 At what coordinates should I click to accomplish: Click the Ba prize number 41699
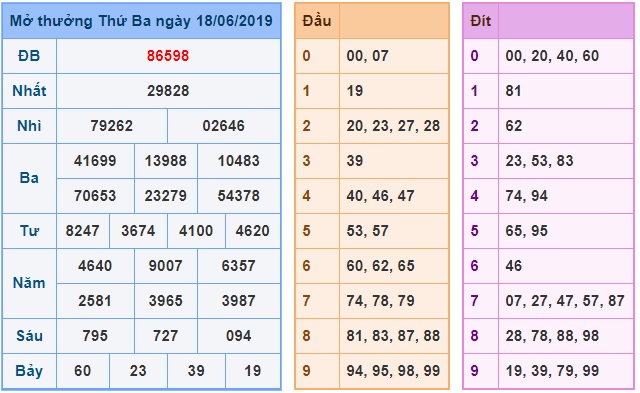(95, 161)
